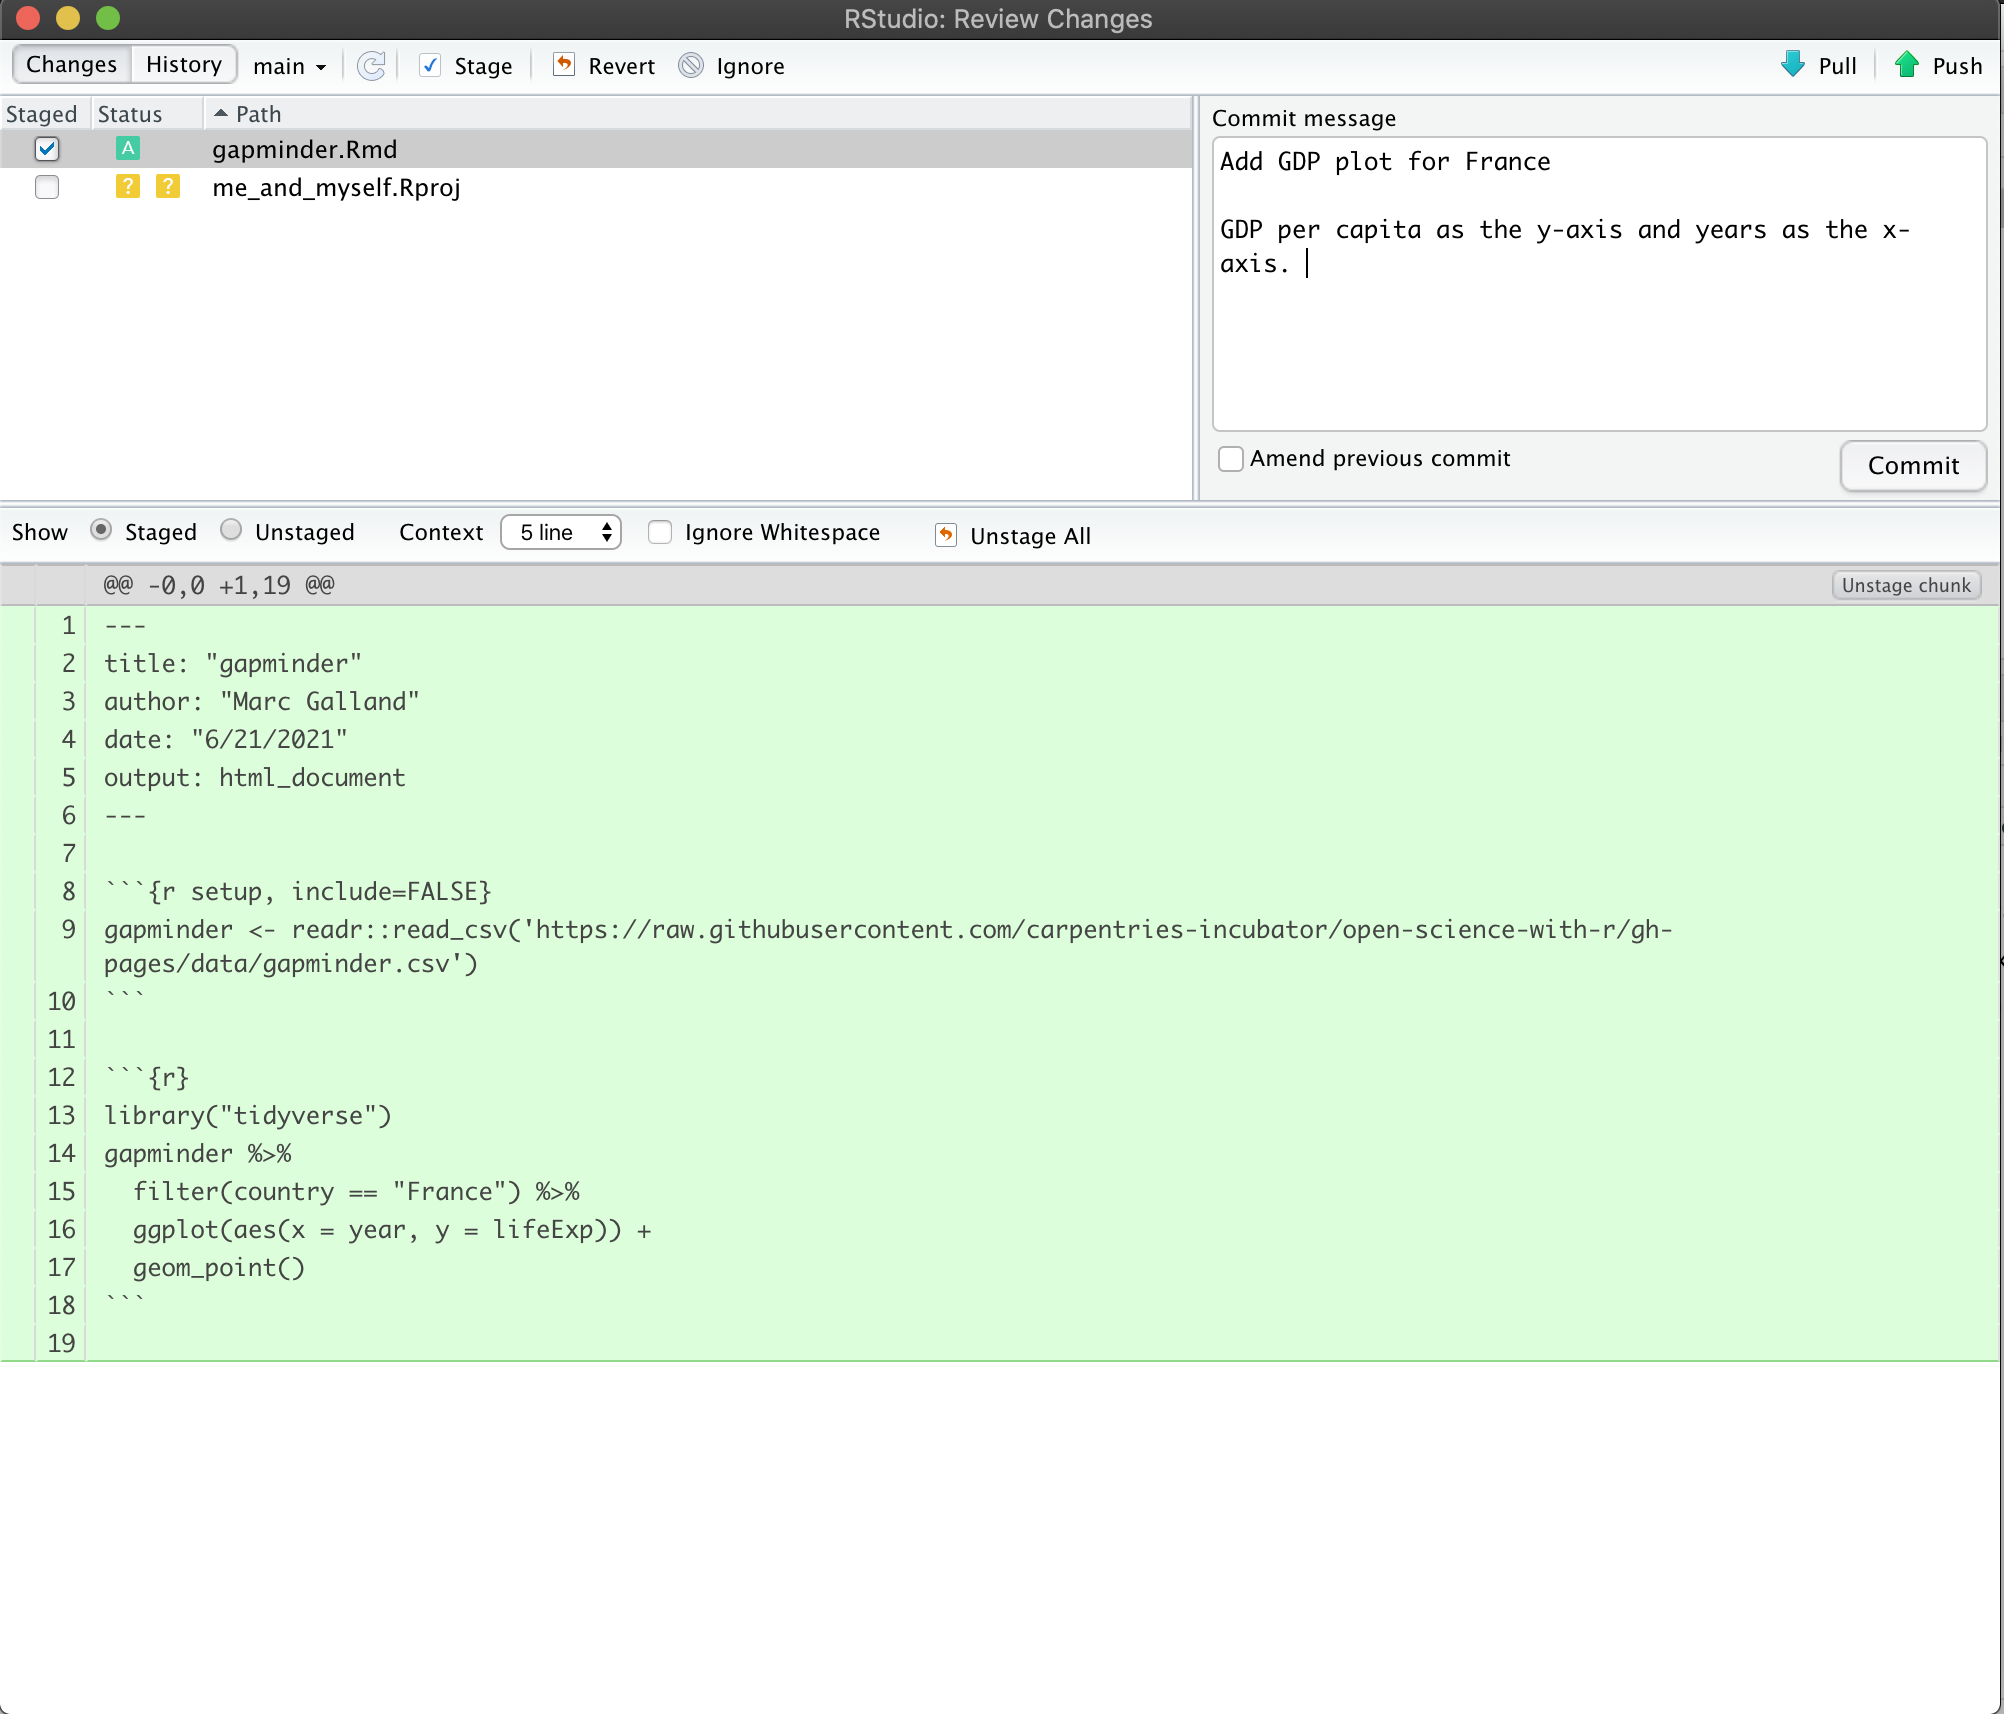This screenshot has width=2004, height=1714.
Task: Click the green A status icon for gapminder.Rmd
Action: pyautogui.click(x=127, y=149)
